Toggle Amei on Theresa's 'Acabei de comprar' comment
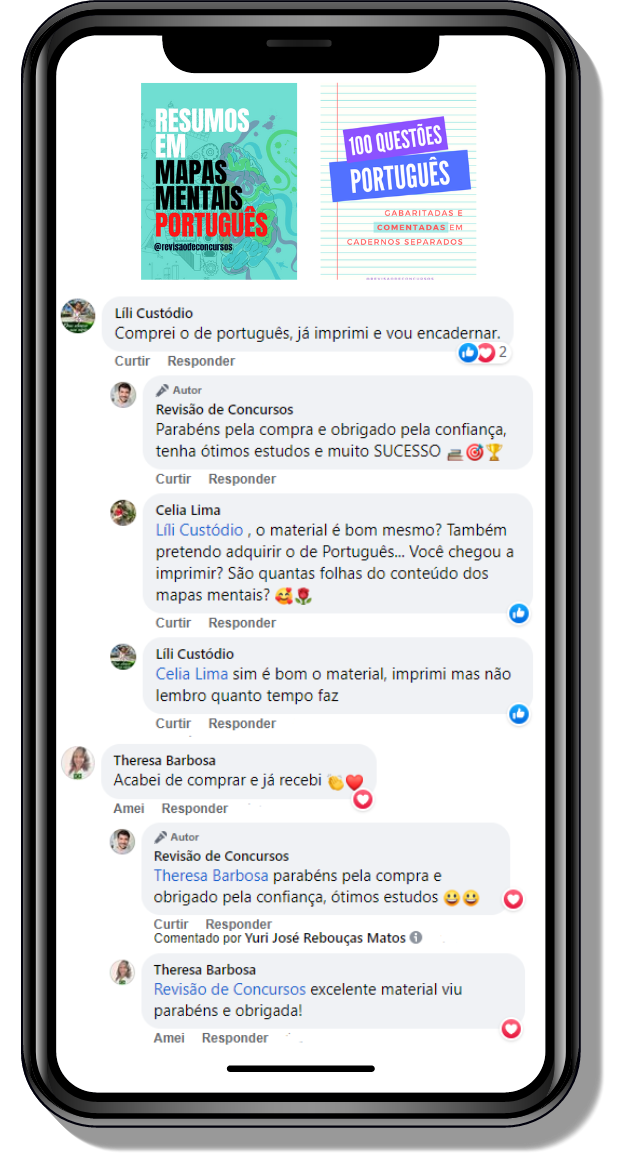Image resolution: width=625 pixels, height=1153 pixels. click(x=129, y=808)
